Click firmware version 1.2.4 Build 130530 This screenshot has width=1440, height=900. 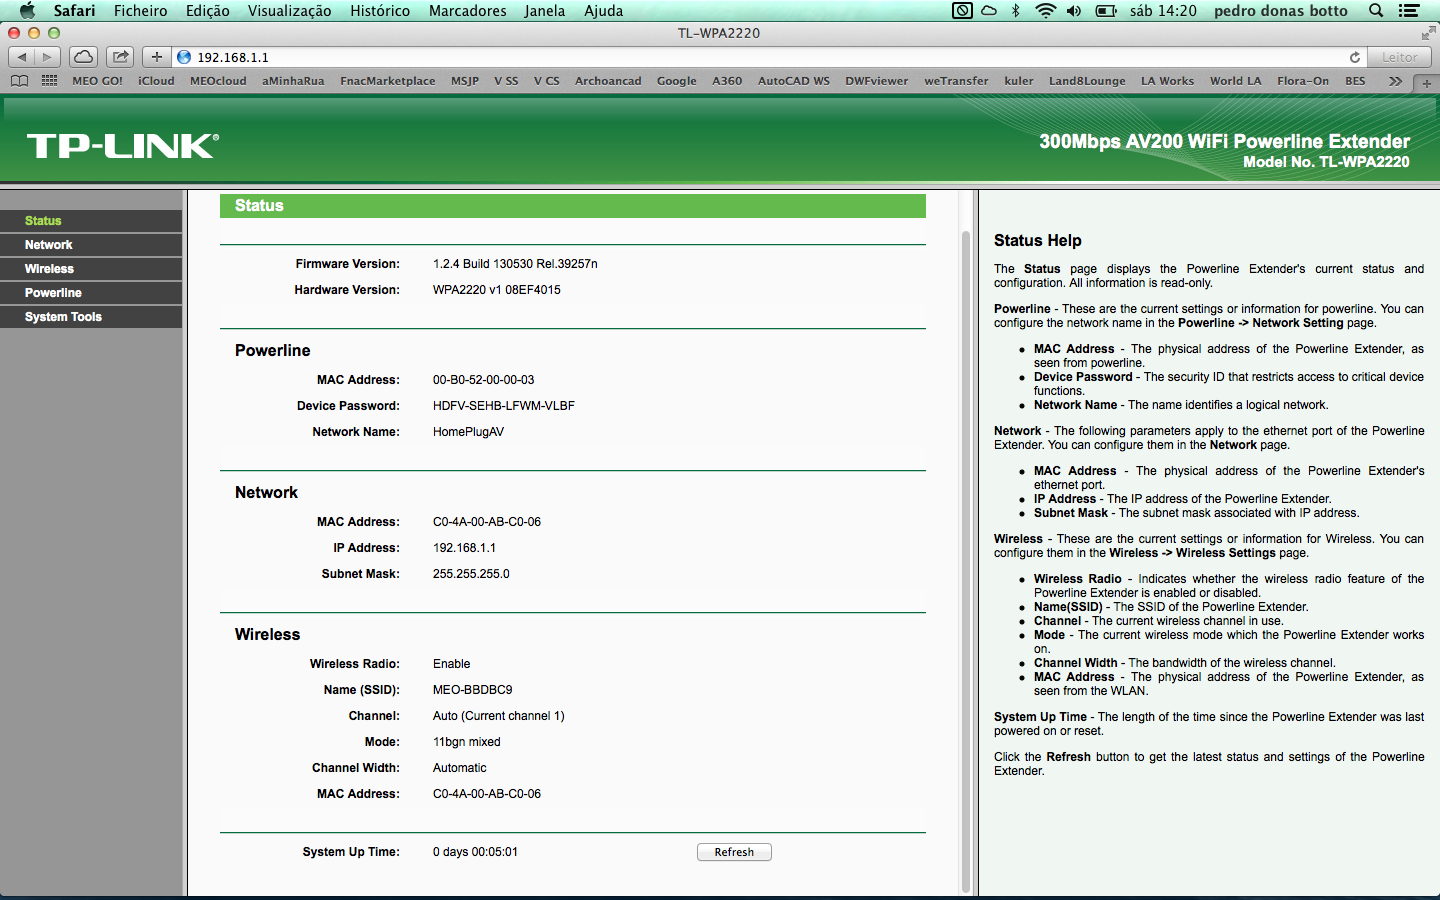[515, 264]
